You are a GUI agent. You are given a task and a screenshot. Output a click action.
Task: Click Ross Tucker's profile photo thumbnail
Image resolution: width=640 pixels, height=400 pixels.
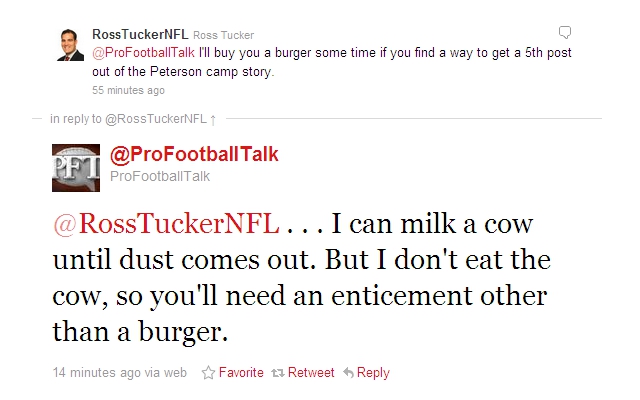click(68, 44)
